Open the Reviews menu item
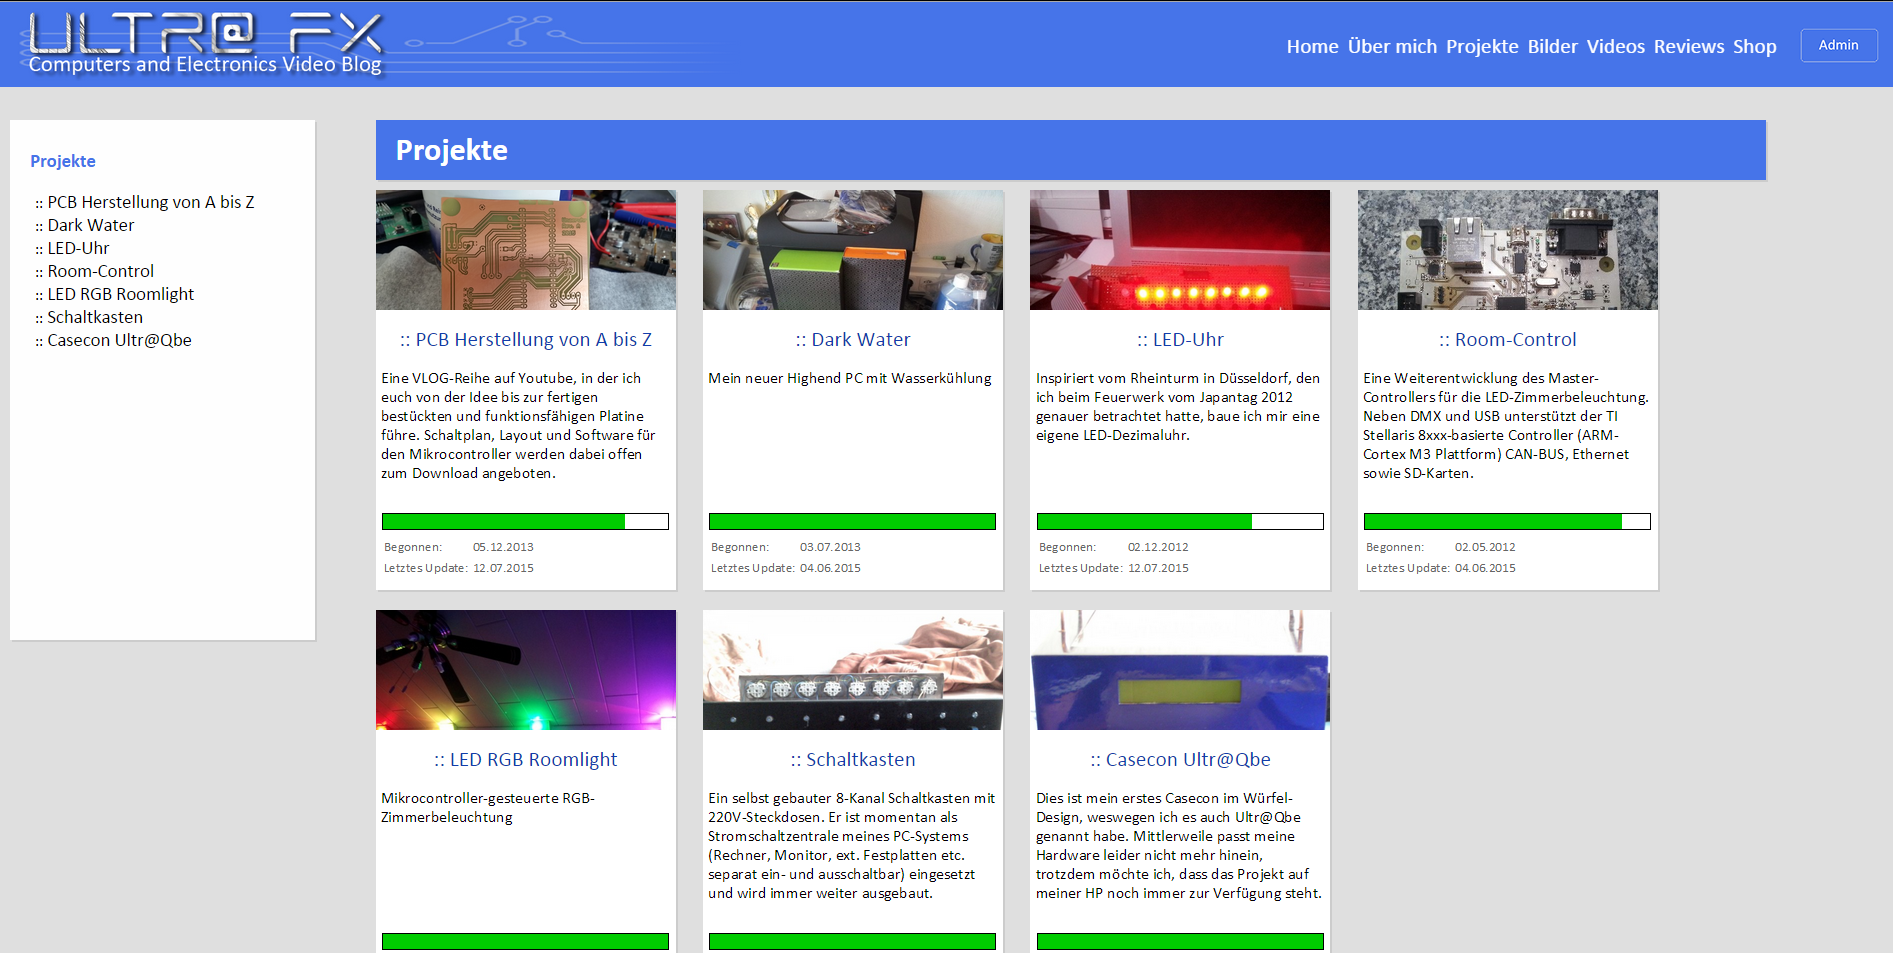This screenshot has height=953, width=1893. 1689,46
